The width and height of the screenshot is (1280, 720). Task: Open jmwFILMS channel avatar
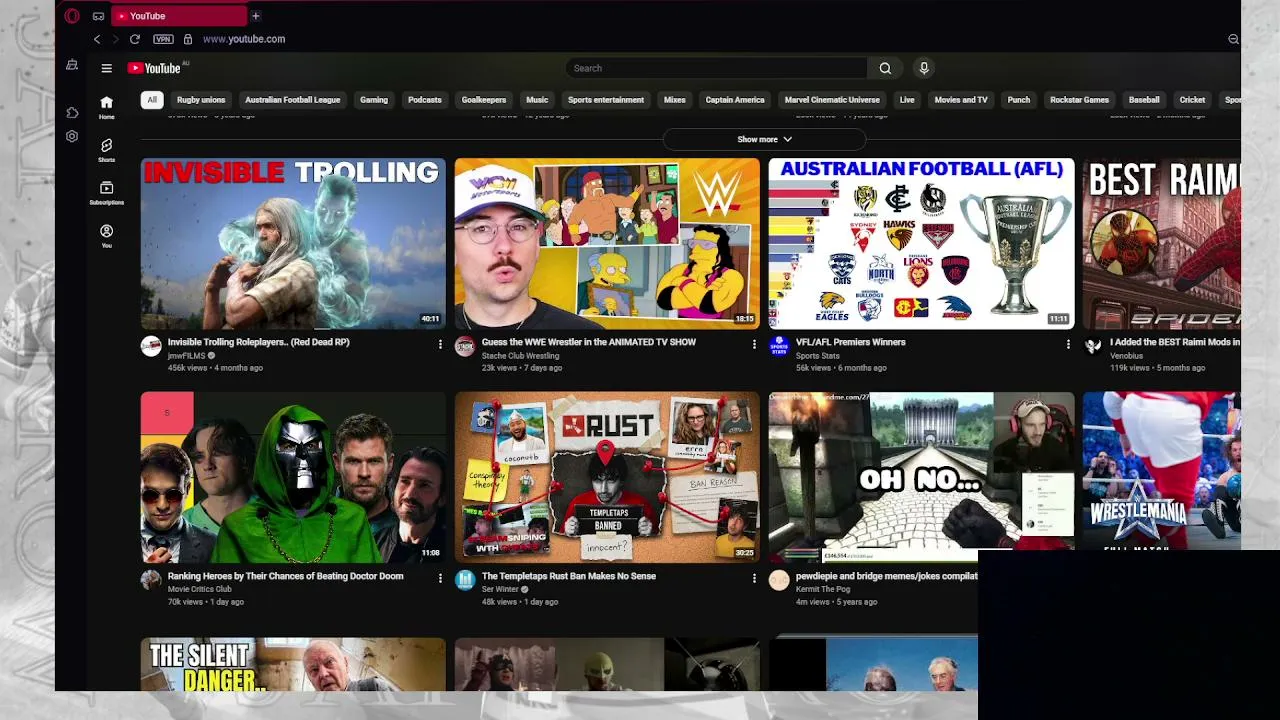[x=151, y=346]
